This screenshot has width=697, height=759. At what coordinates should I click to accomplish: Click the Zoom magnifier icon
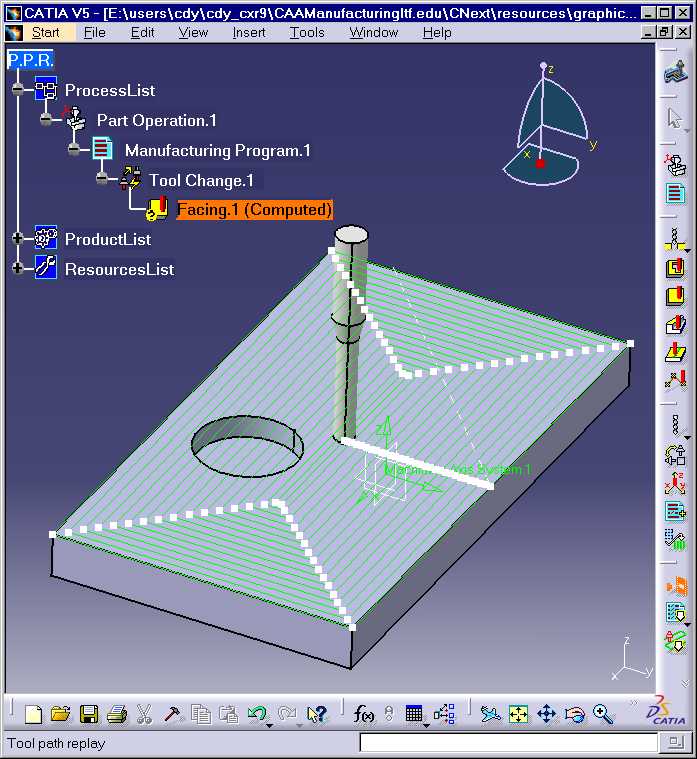pos(603,714)
